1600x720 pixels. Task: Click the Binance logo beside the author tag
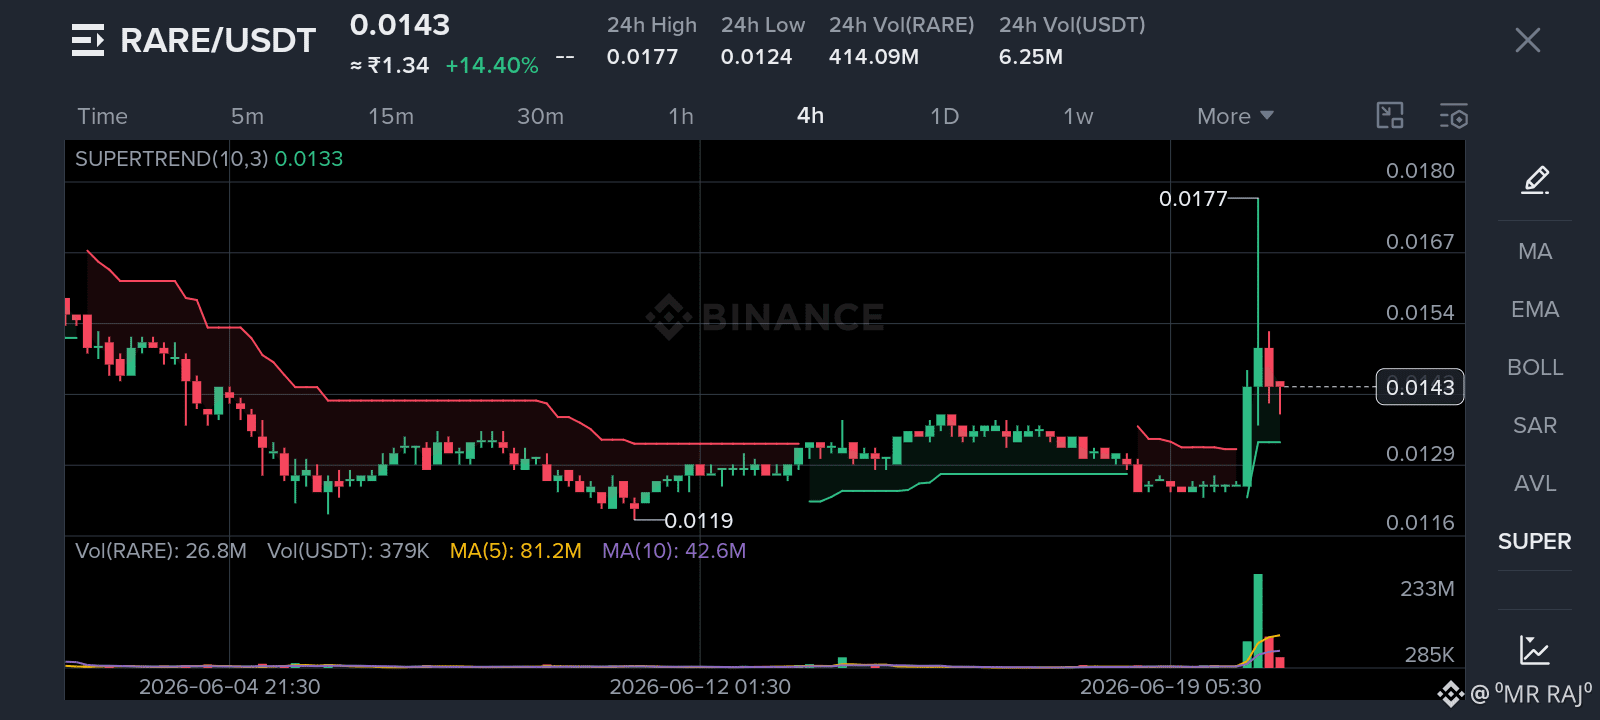(1450, 693)
